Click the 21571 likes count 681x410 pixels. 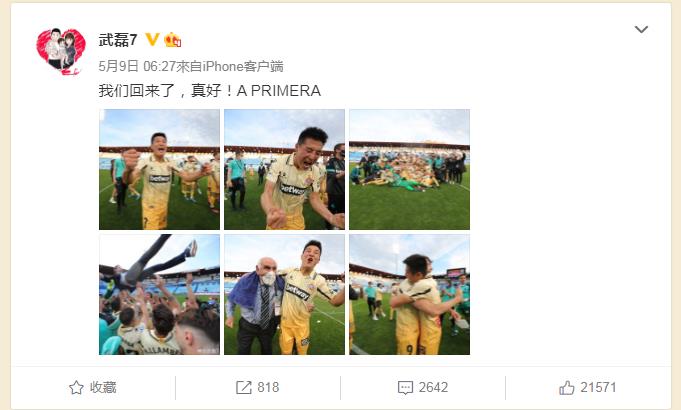click(x=598, y=387)
